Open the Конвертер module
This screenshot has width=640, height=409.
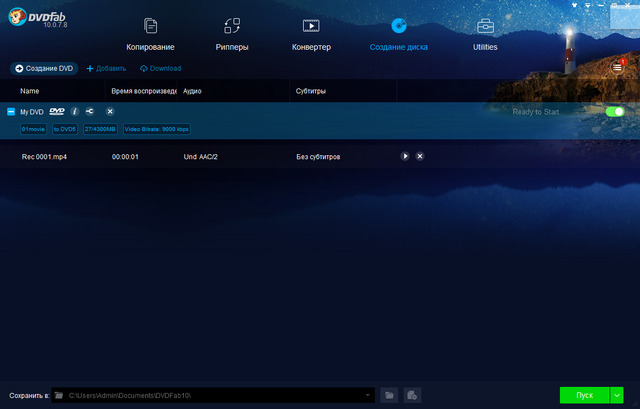tap(311, 35)
